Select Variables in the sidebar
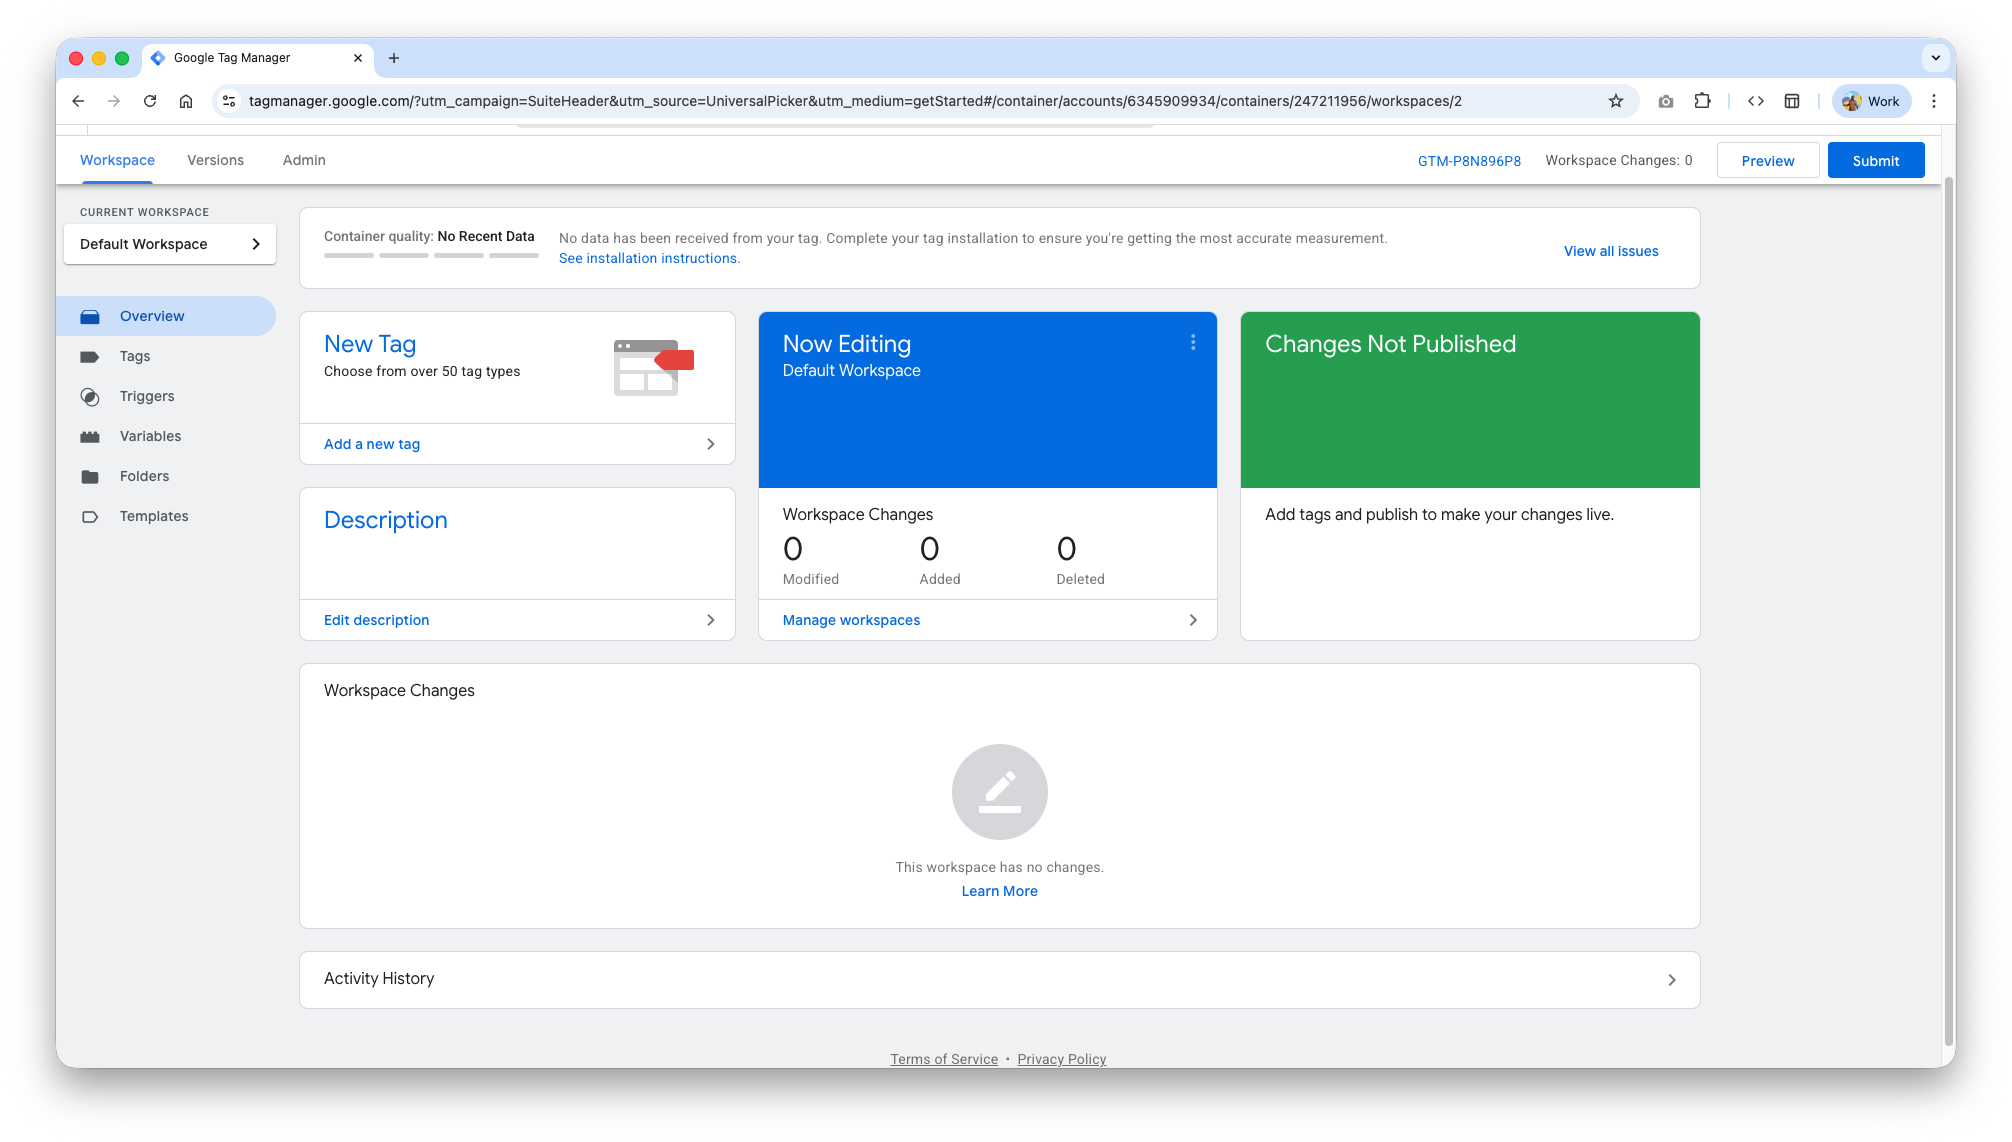Screen dimensions: 2012x1142 pos(166,436)
